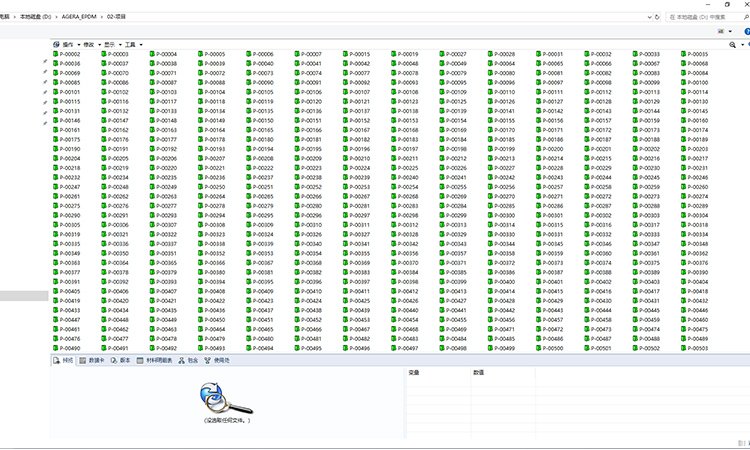Viewport: 750px width, 450px height.
Task: Click the search box for 本地磁盘 (D:)
Action: [700, 17]
